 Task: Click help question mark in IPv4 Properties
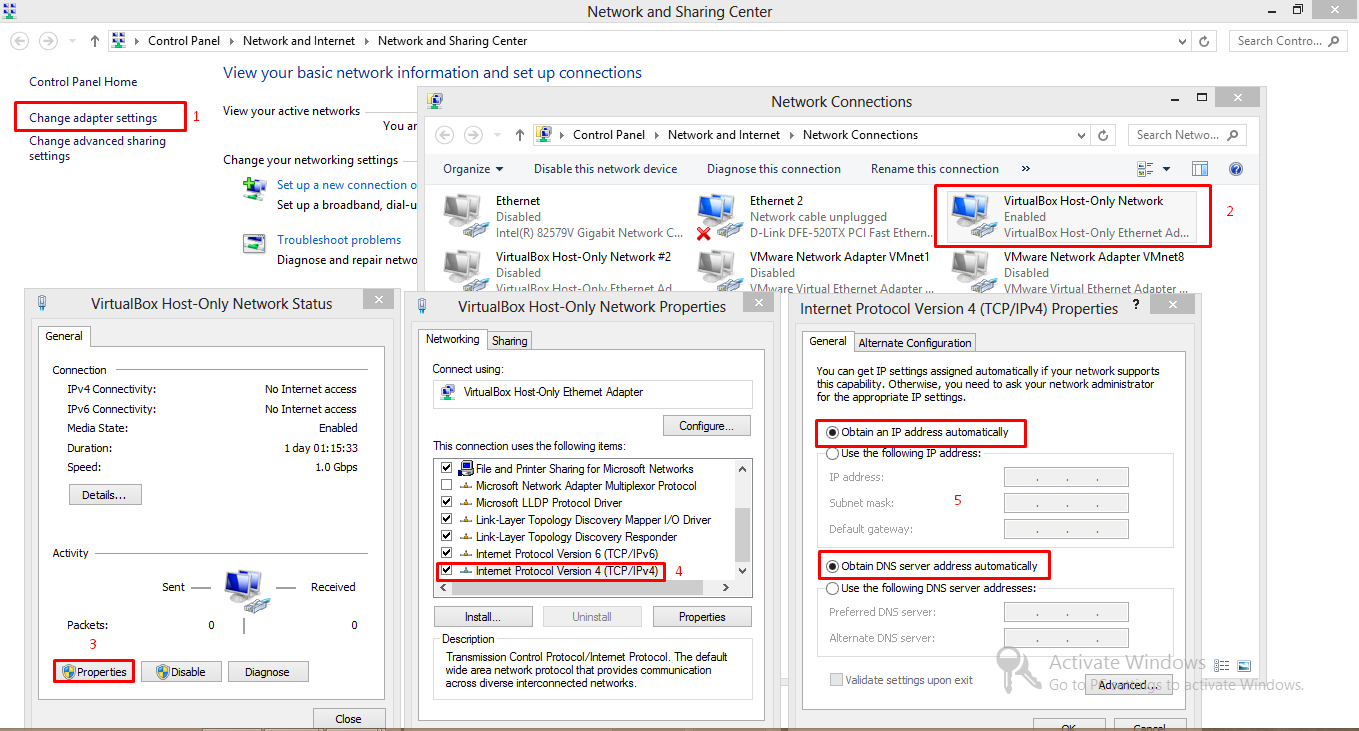pos(1136,306)
